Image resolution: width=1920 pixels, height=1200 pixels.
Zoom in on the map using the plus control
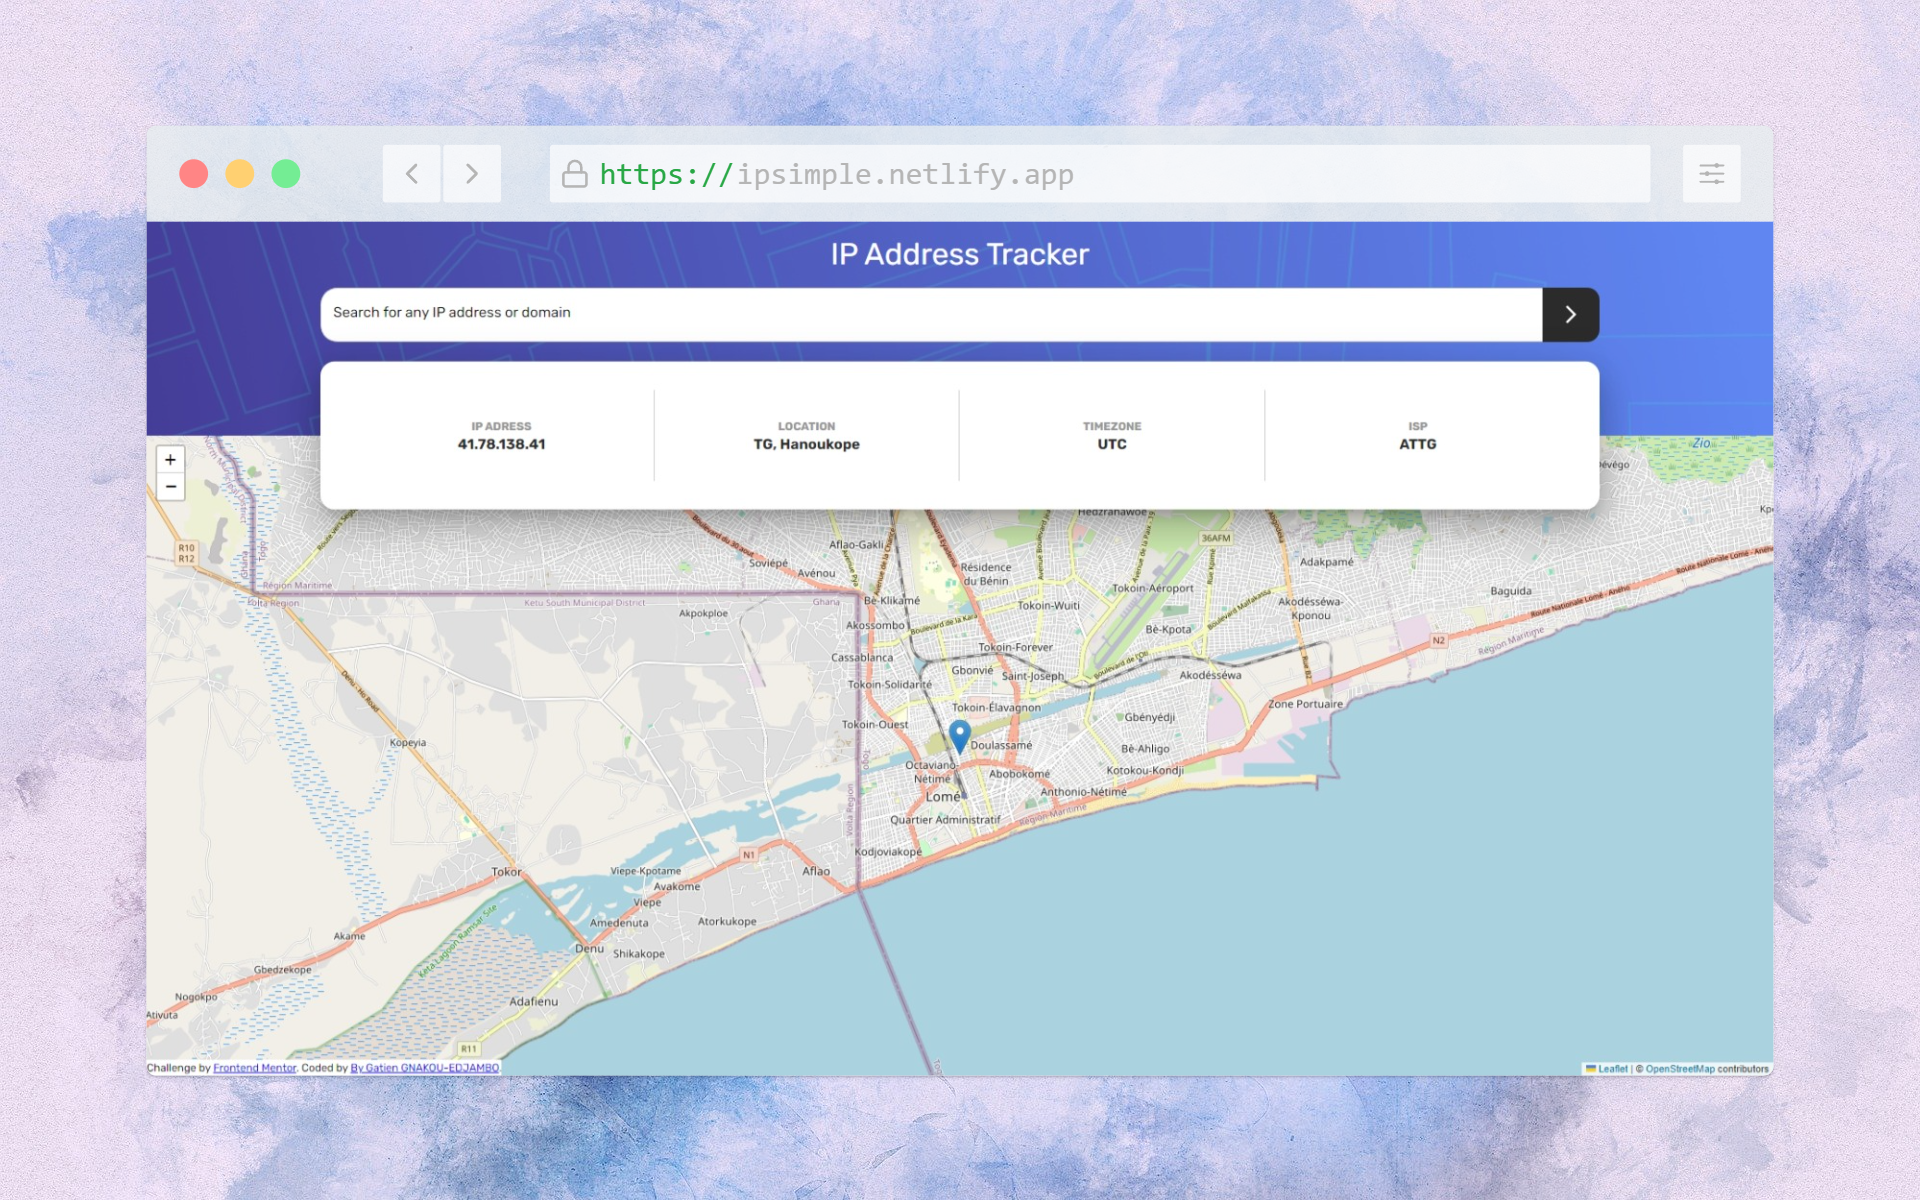[x=170, y=459]
